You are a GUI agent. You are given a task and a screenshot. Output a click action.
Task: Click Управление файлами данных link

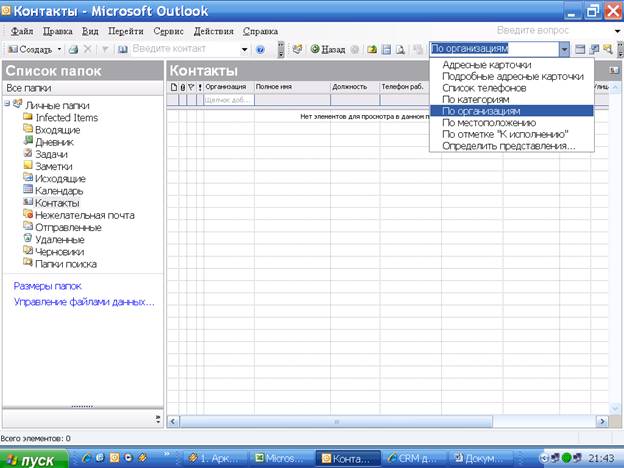click(84, 301)
